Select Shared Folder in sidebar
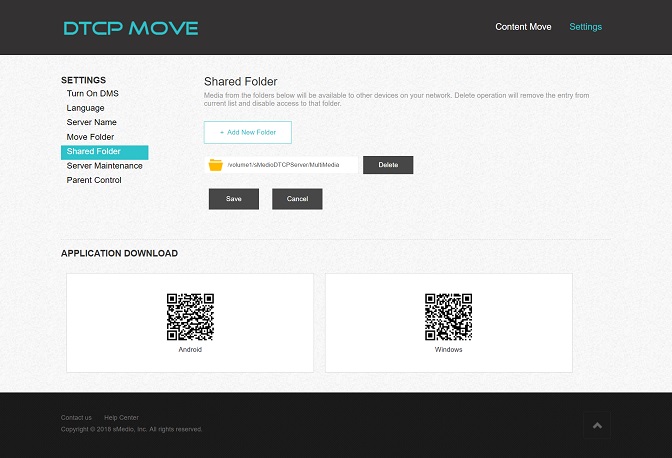672x458 pixels. (x=94, y=152)
